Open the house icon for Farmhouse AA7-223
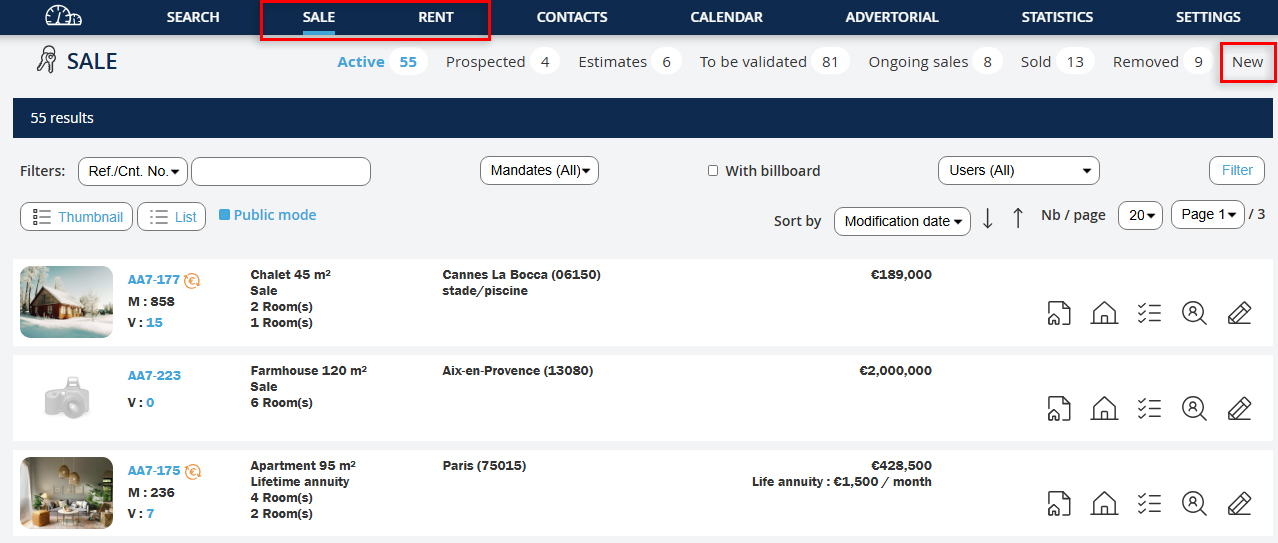 [1104, 408]
